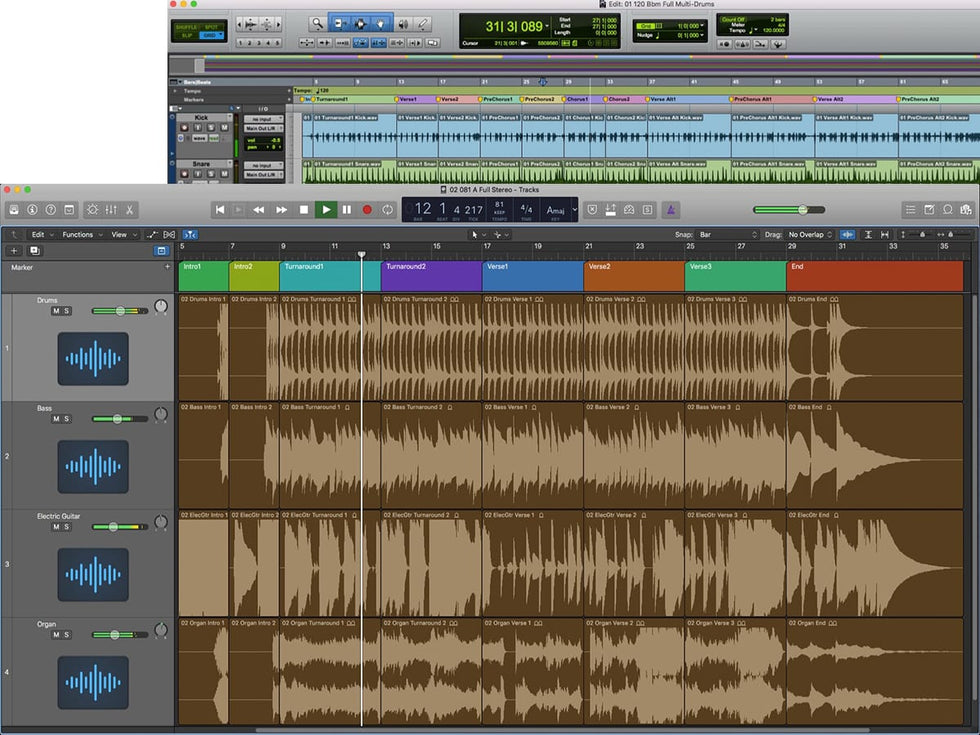The image size is (980, 735).
Task: Open the Loop Browser icon
Action: click(x=947, y=210)
